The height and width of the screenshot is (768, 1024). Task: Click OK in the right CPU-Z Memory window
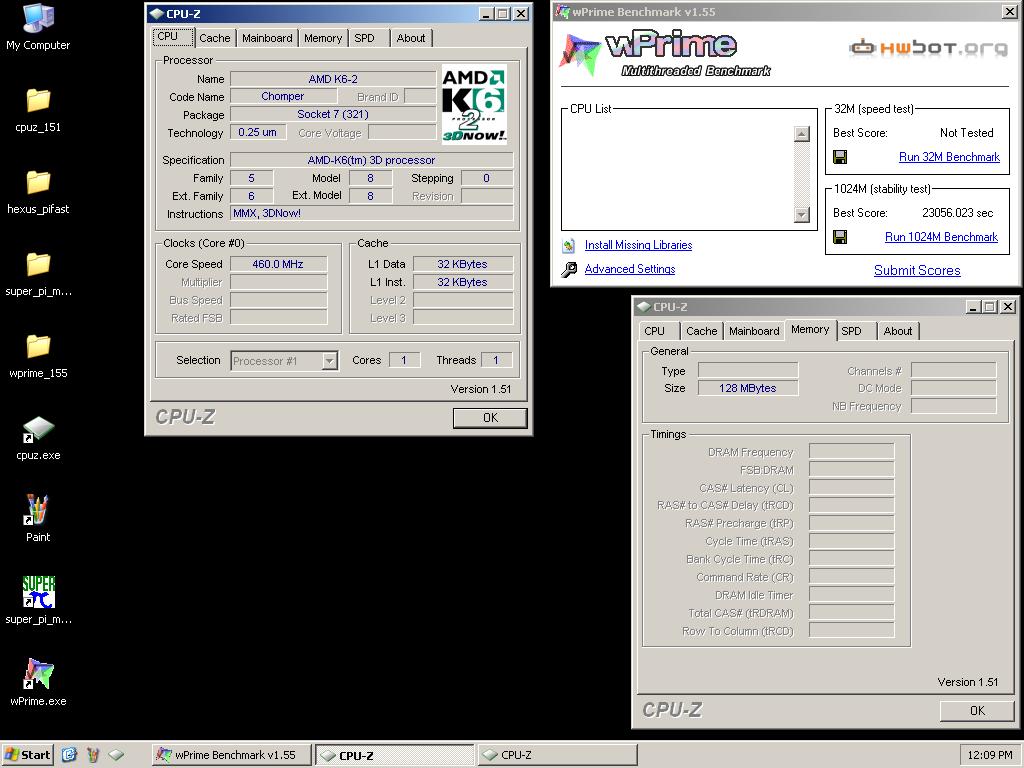pyautogui.click(x=977, y=711)
